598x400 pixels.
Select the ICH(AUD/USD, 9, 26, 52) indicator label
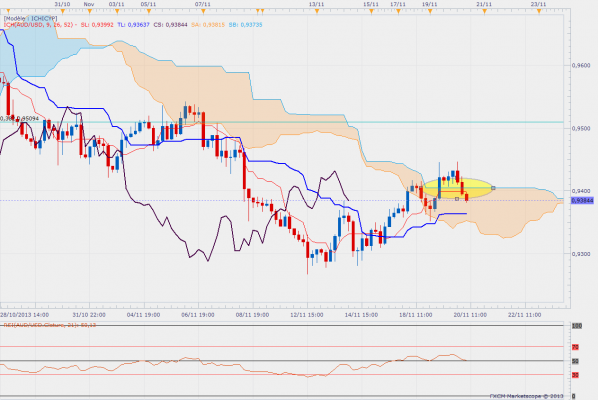pyautogui.click(x=38, y=25)
